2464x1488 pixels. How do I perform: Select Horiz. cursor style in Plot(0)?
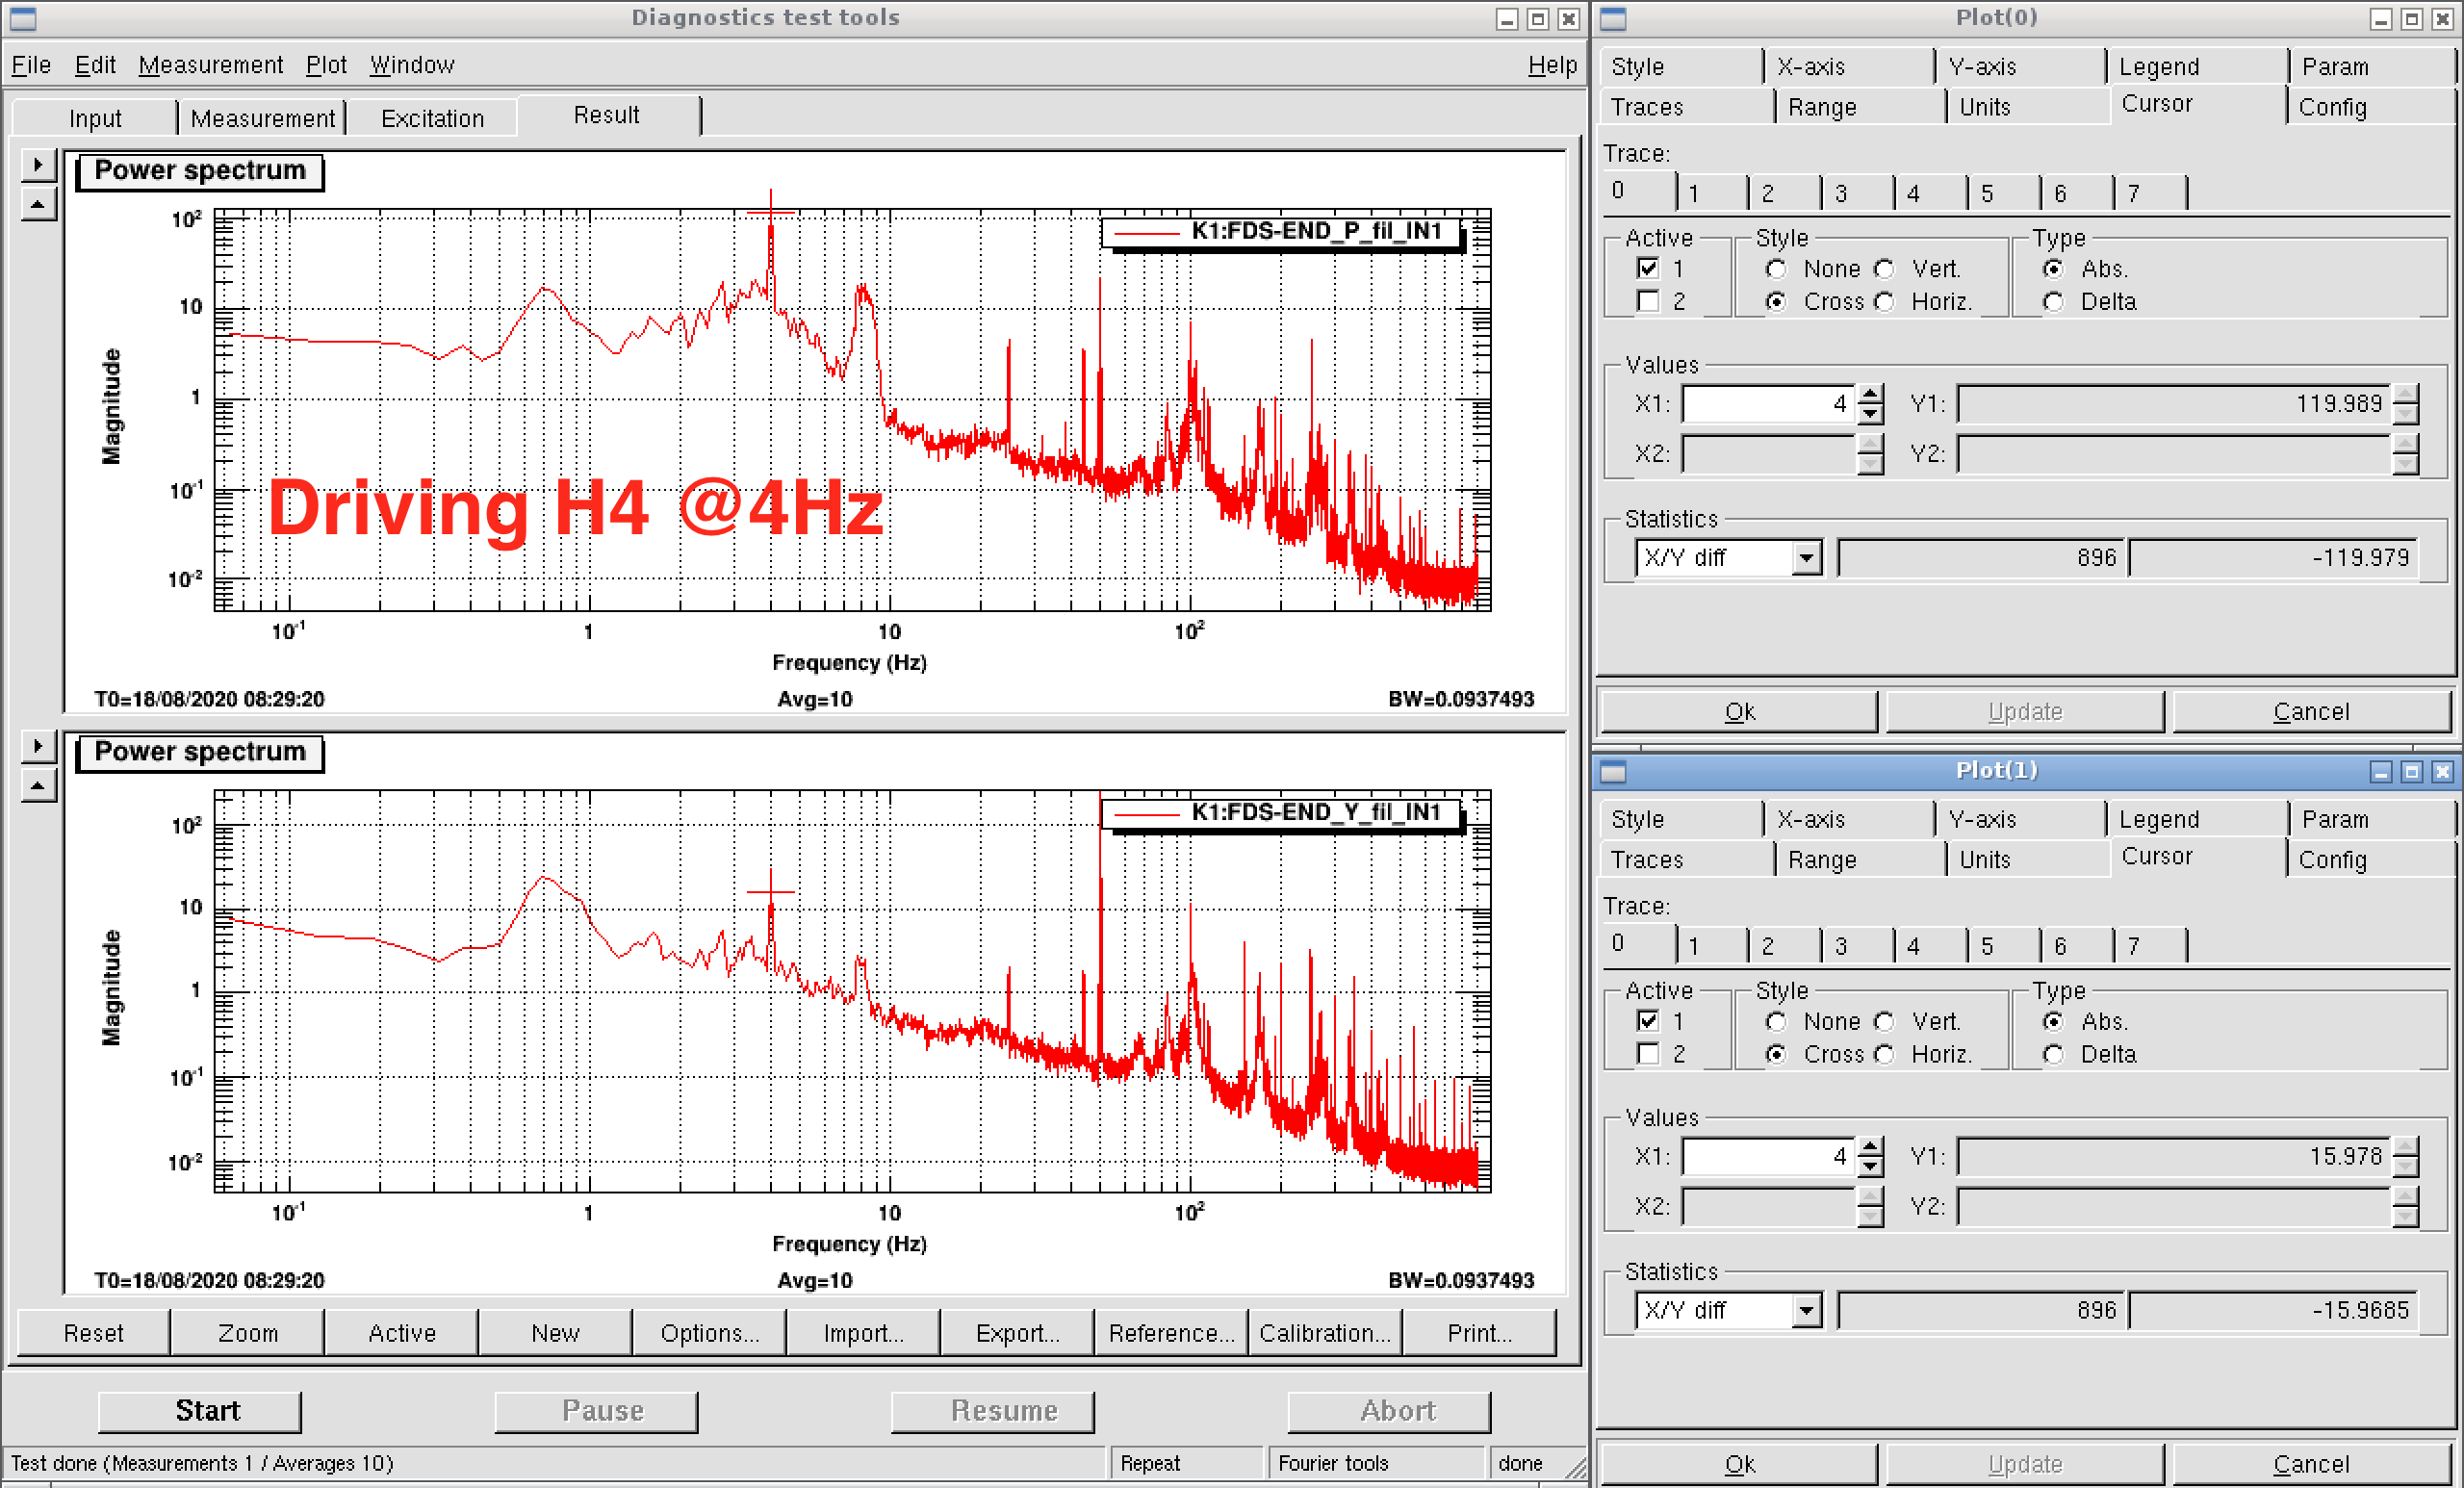(x=1884, y=302)
